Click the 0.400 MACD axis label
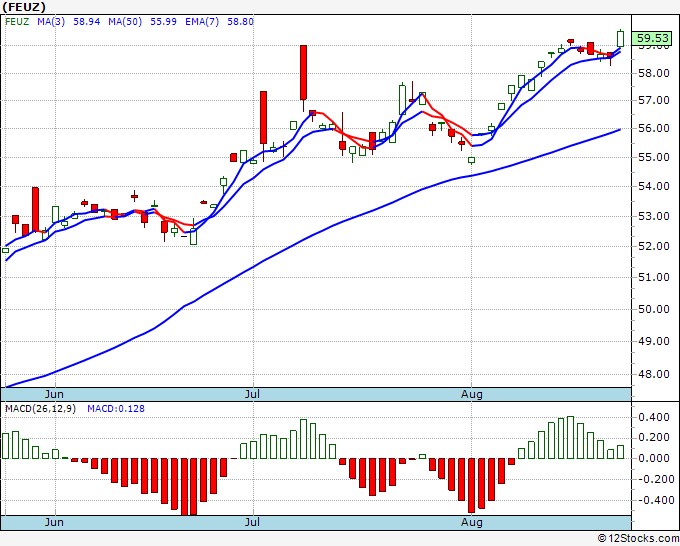Viewport: 680px width, 546px height. pos(654,418)
